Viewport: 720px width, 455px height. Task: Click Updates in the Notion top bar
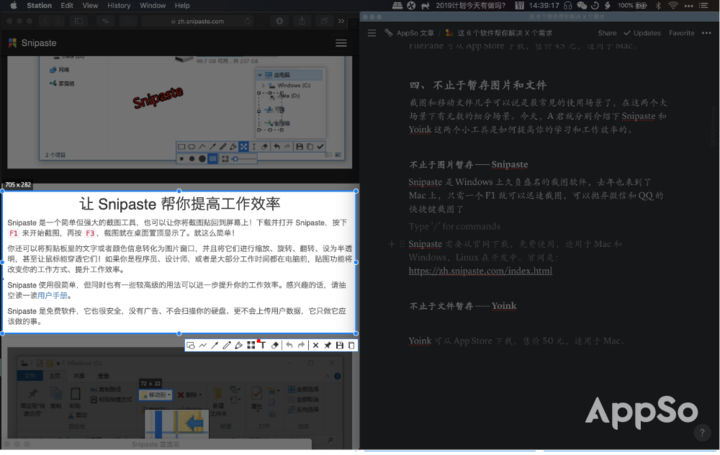click(x=642, y=33)
